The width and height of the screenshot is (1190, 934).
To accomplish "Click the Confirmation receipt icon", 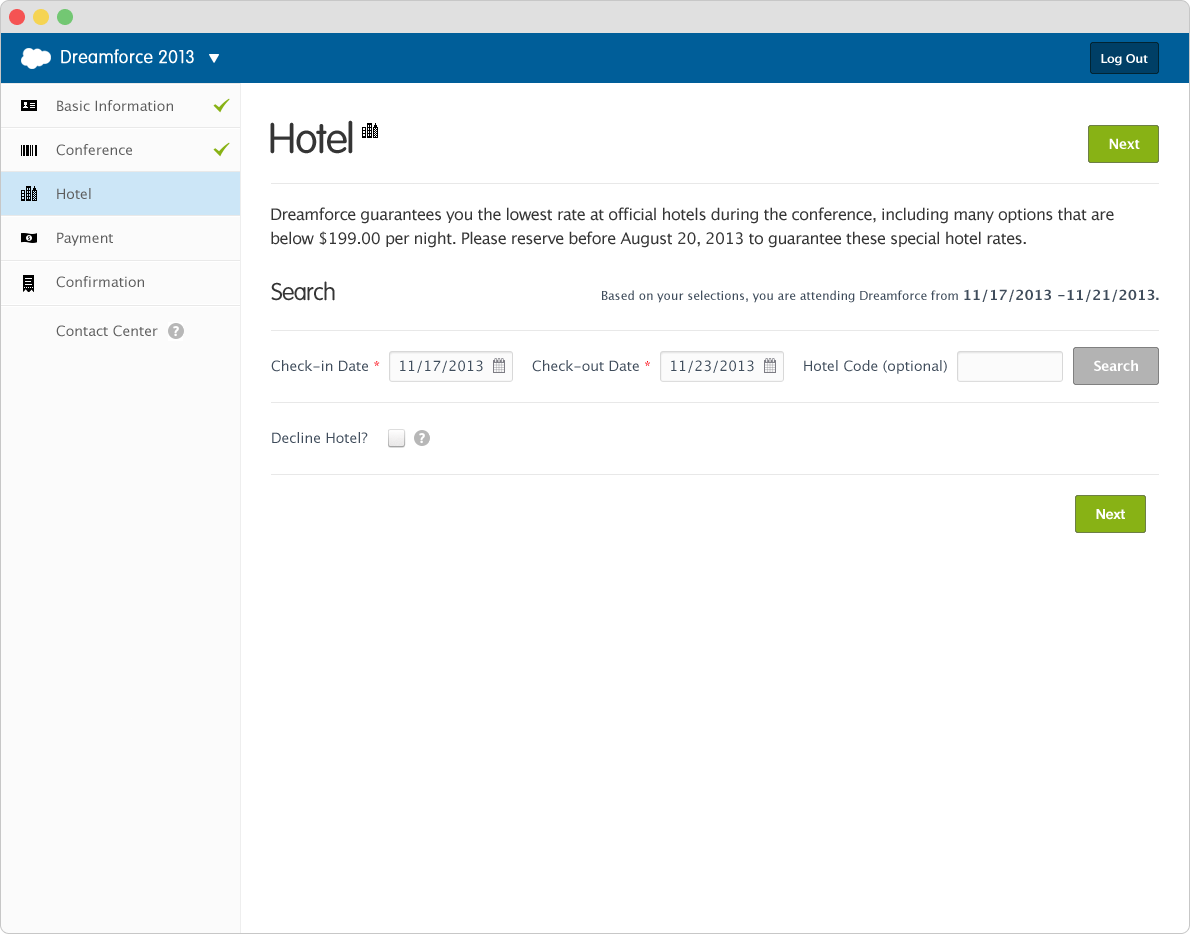I will [29, 283].
